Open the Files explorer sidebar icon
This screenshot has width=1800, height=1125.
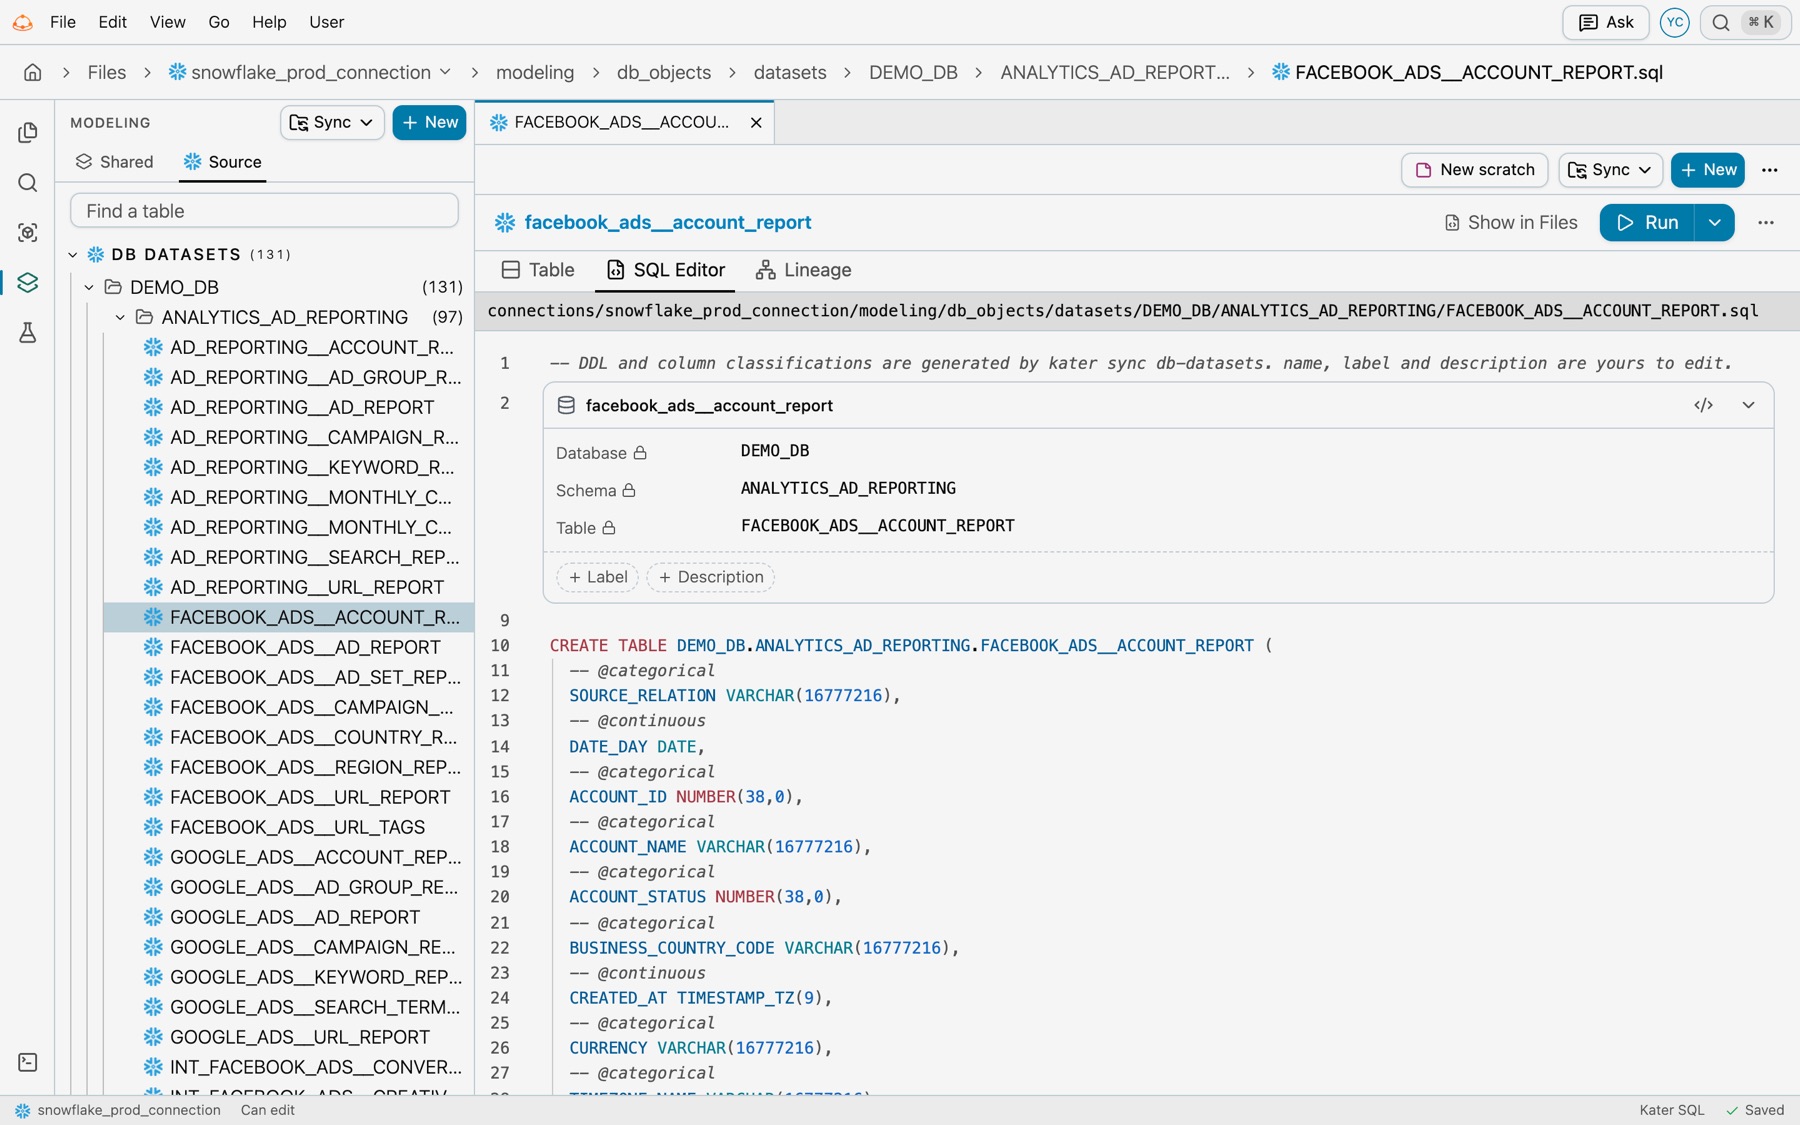tap(28, 133)
